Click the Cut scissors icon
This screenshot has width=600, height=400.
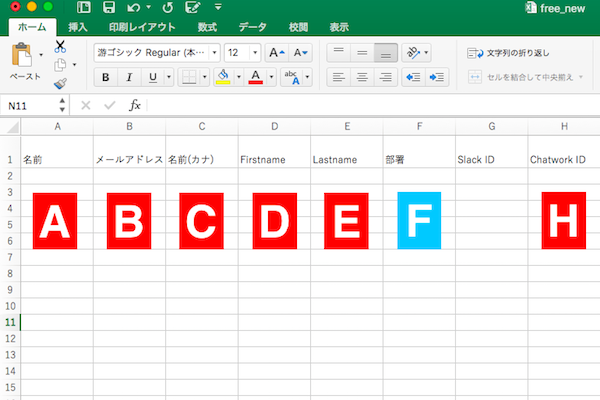pos(60,47)
